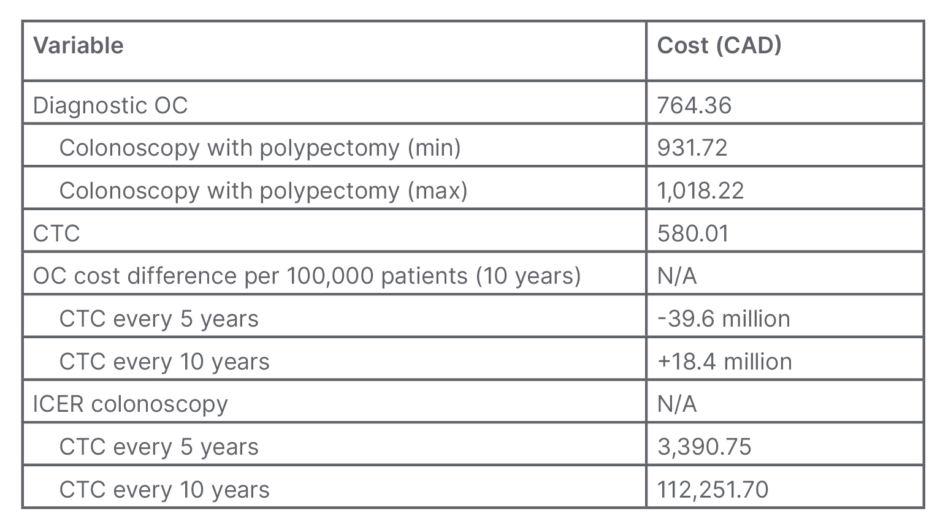The image size is (940, 527).
Task: Click the 1,018.22 cost value
Action: pyautogui.click(x=700, y=191)
